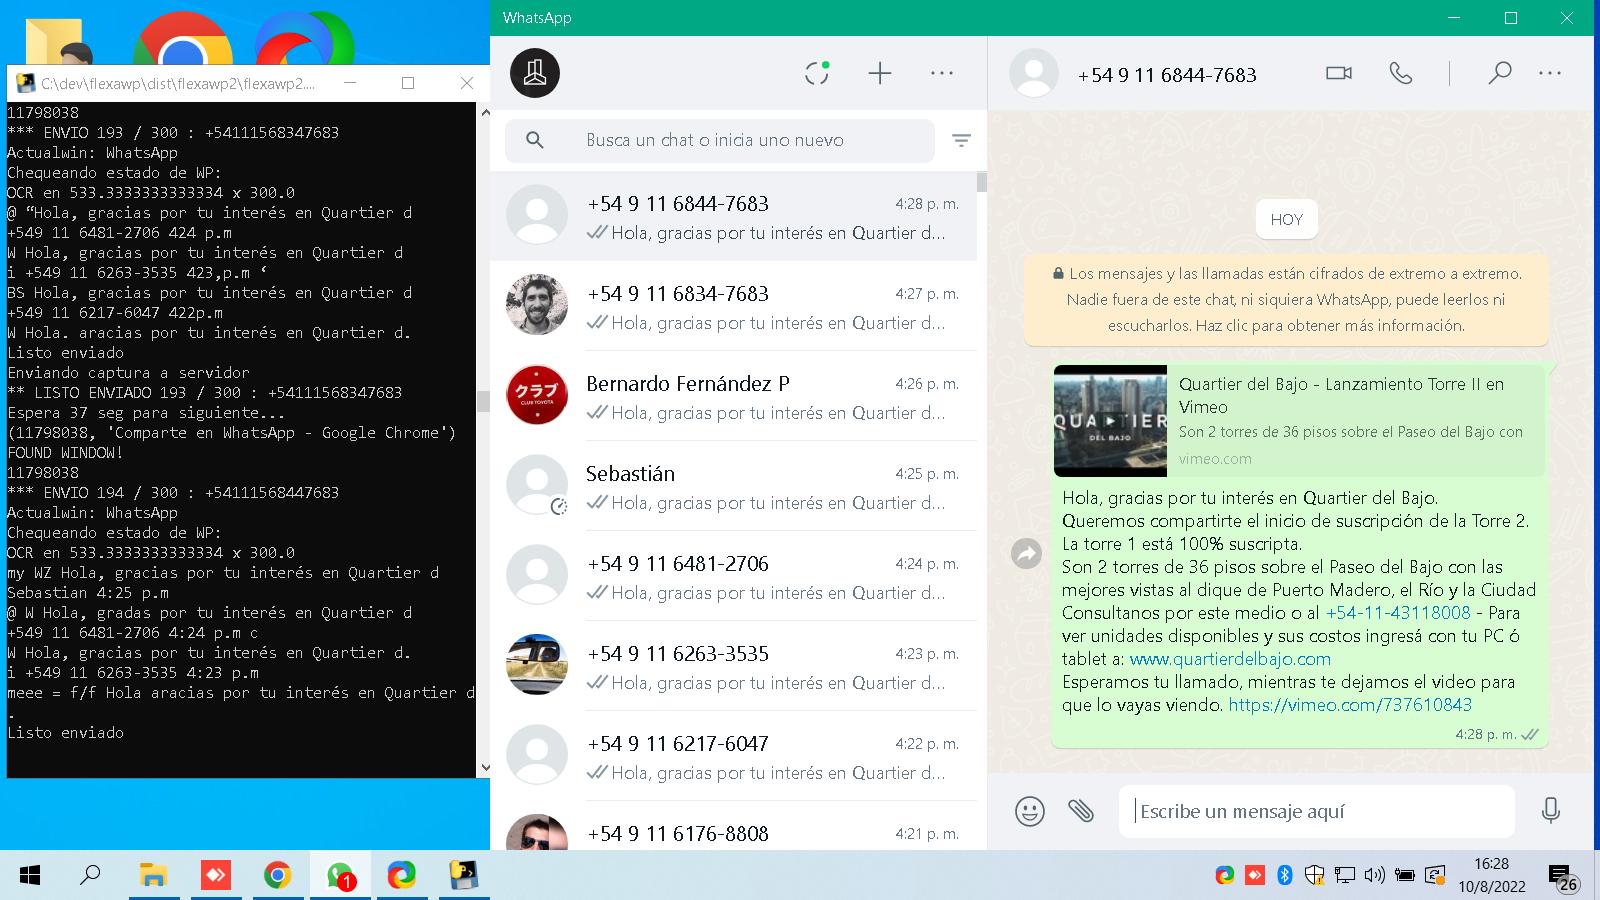
Task: Click the encryption notice for more information
Action: pyautogui.click(x=1286, y=299)
